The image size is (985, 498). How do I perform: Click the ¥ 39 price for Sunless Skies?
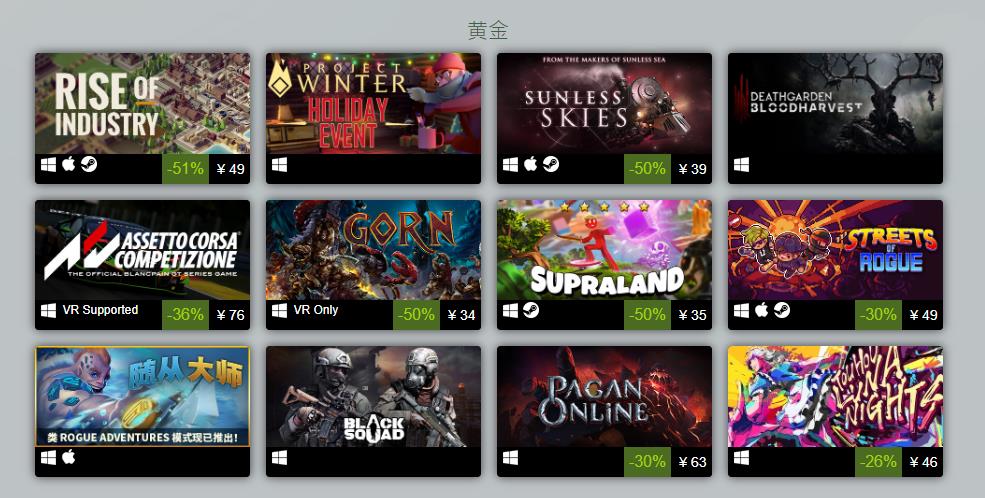pos(692,169)
